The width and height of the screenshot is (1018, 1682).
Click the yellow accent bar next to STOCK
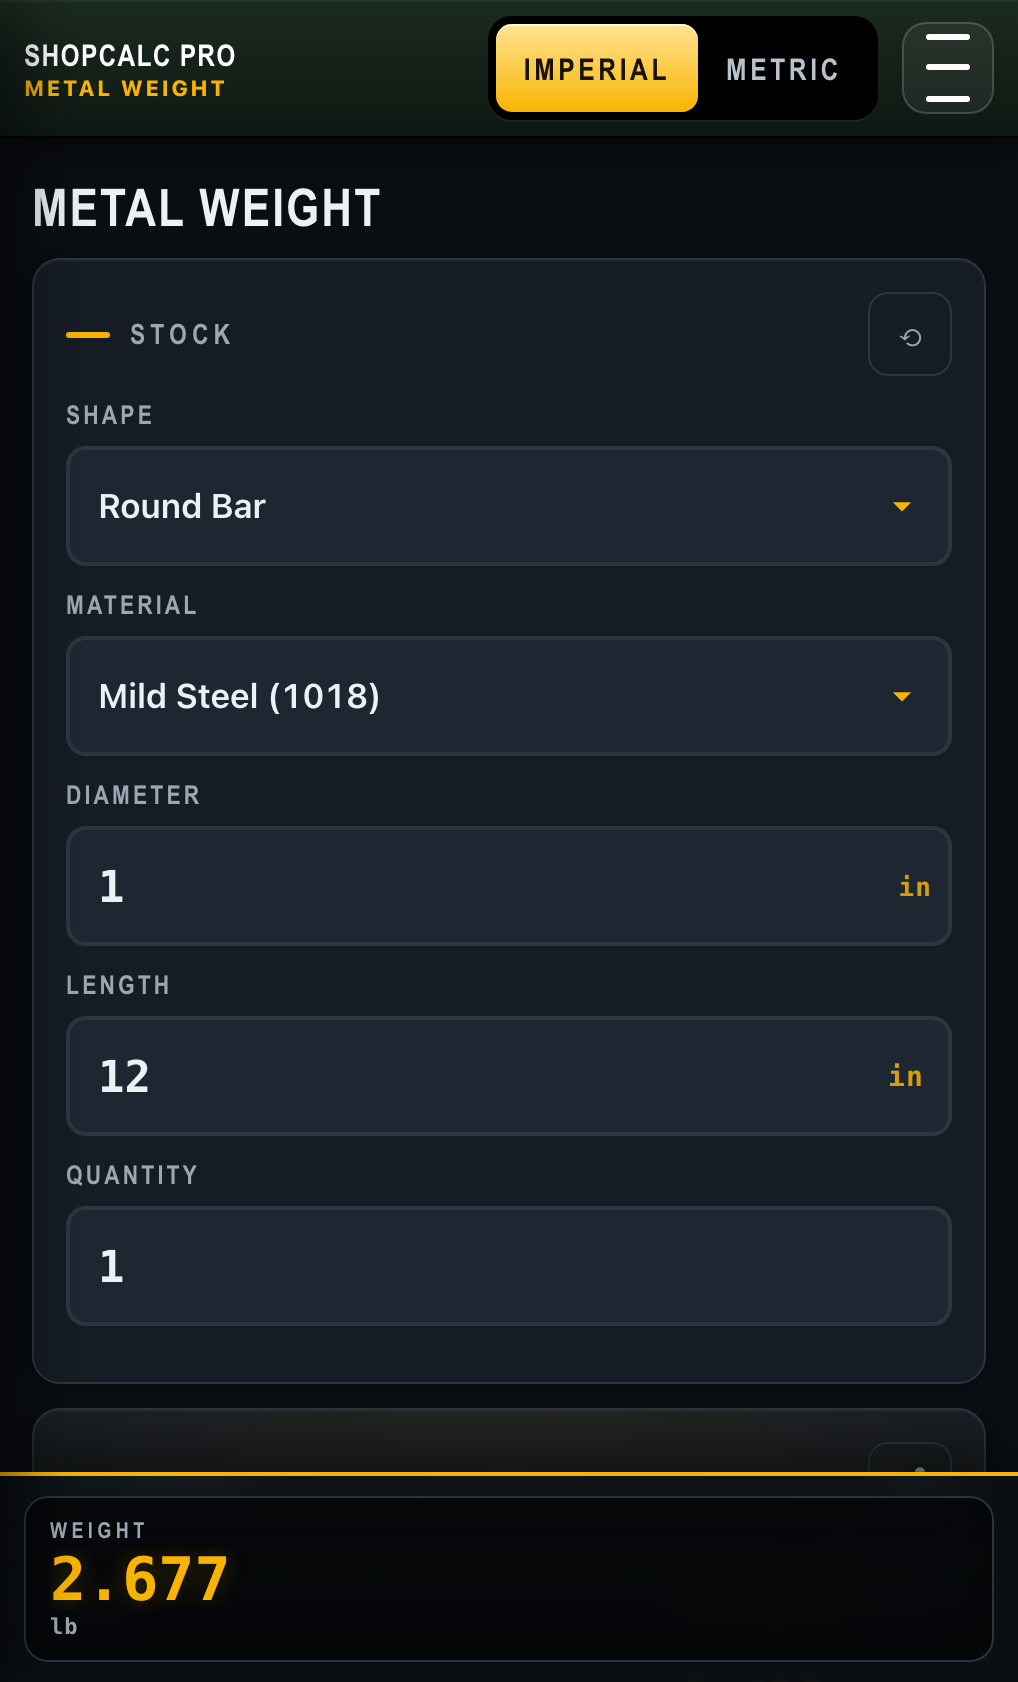[x=86, y=334]
